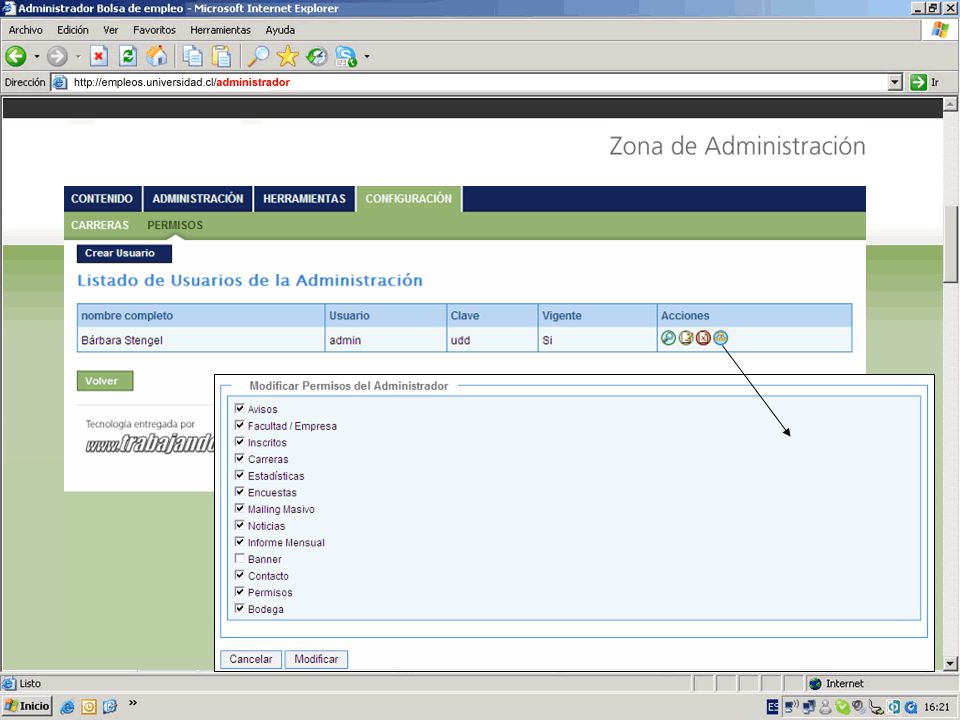Open the Archivo menu
The height and width of the screenshot is (720, 960).
[26, 30]
